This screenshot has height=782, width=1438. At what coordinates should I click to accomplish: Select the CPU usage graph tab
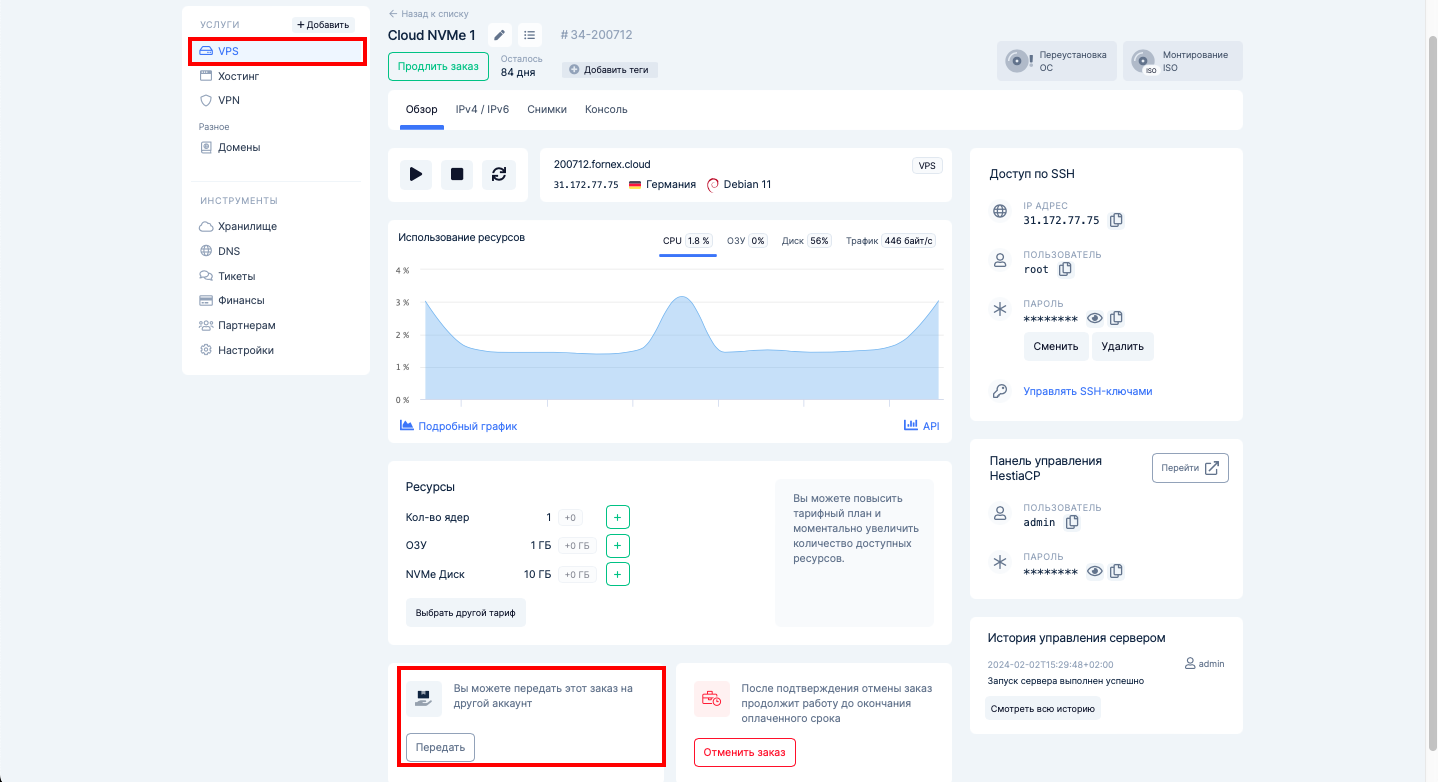tap(687, 241)
